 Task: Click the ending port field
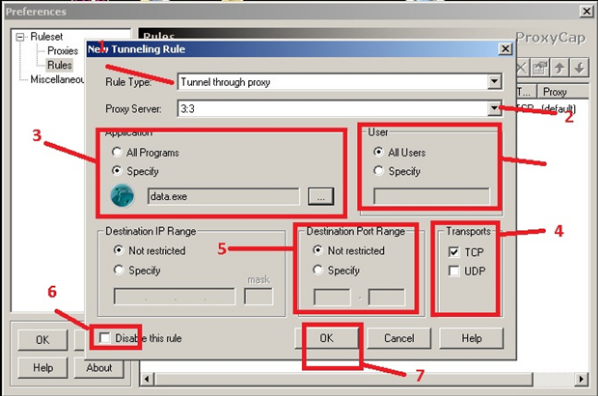386,297
